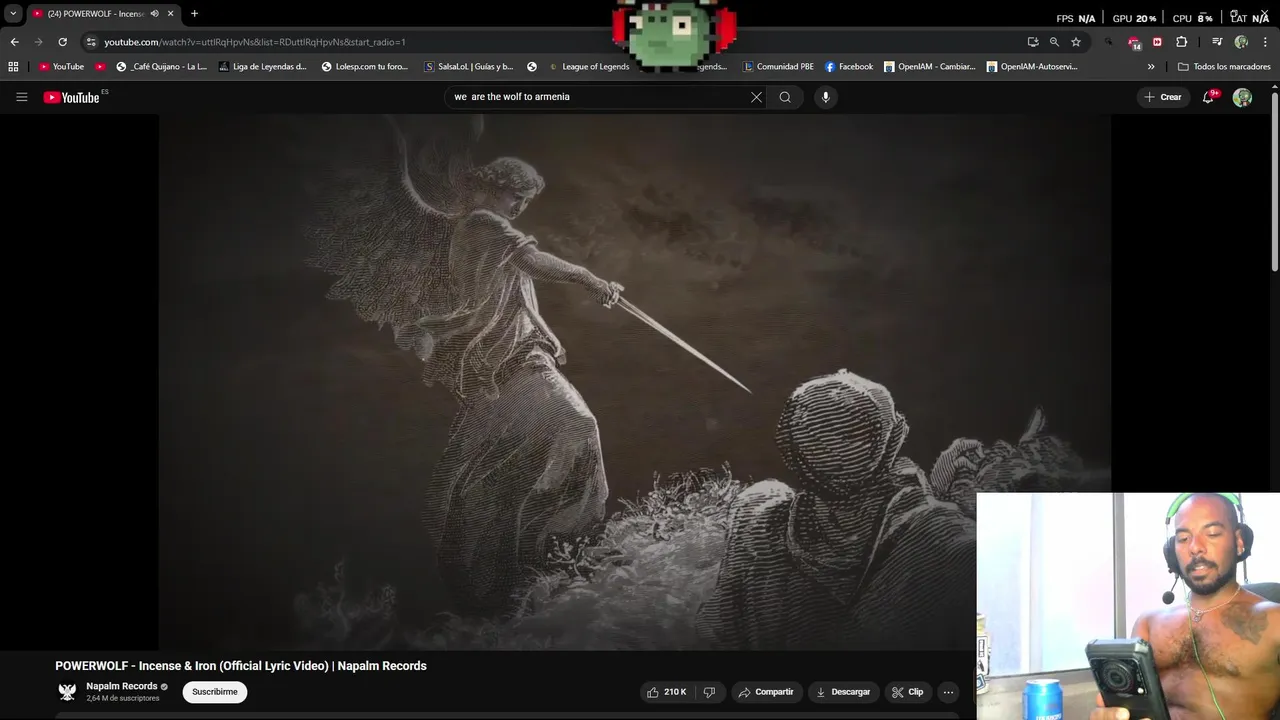Dislike the video with the thumbs-down button

(x=709, y=692)
